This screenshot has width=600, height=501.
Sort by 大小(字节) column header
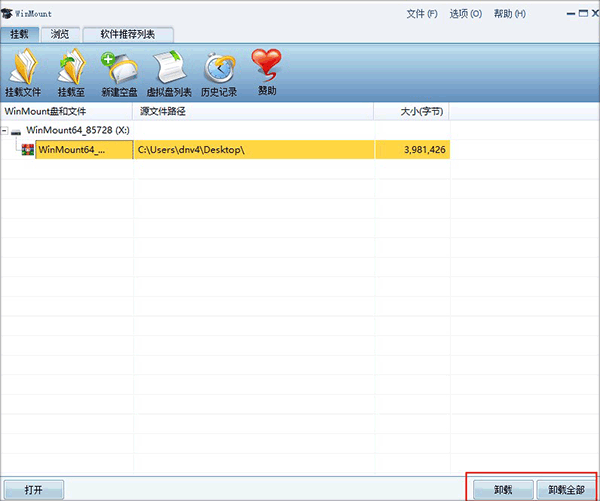(x=411, y=111)
